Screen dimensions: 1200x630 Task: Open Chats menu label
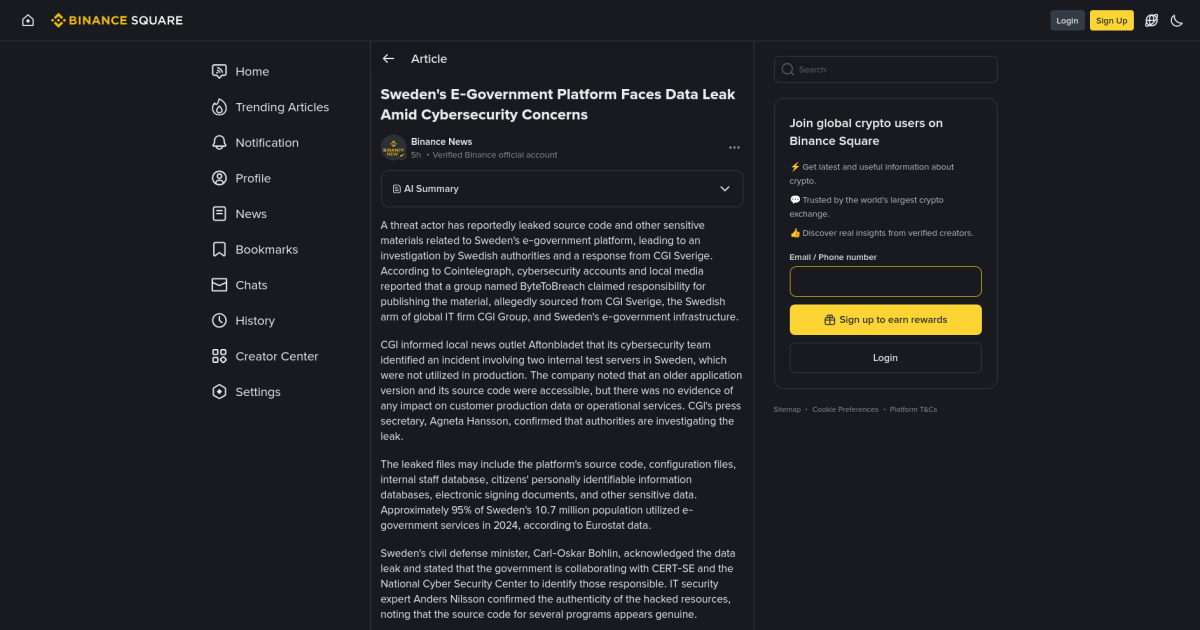tap(251, 285)
